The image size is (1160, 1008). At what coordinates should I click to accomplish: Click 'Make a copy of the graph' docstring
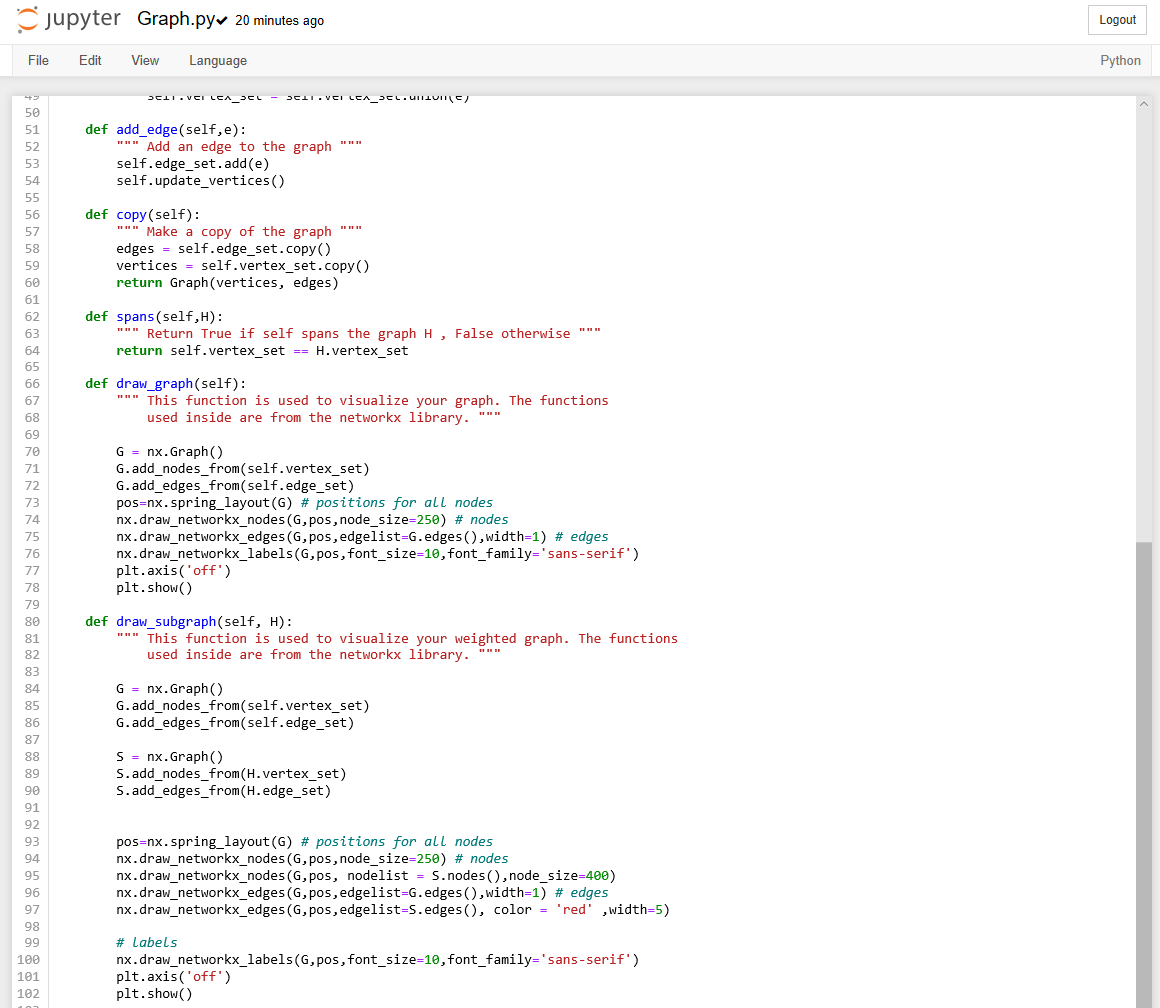click(x=239, y=231)
